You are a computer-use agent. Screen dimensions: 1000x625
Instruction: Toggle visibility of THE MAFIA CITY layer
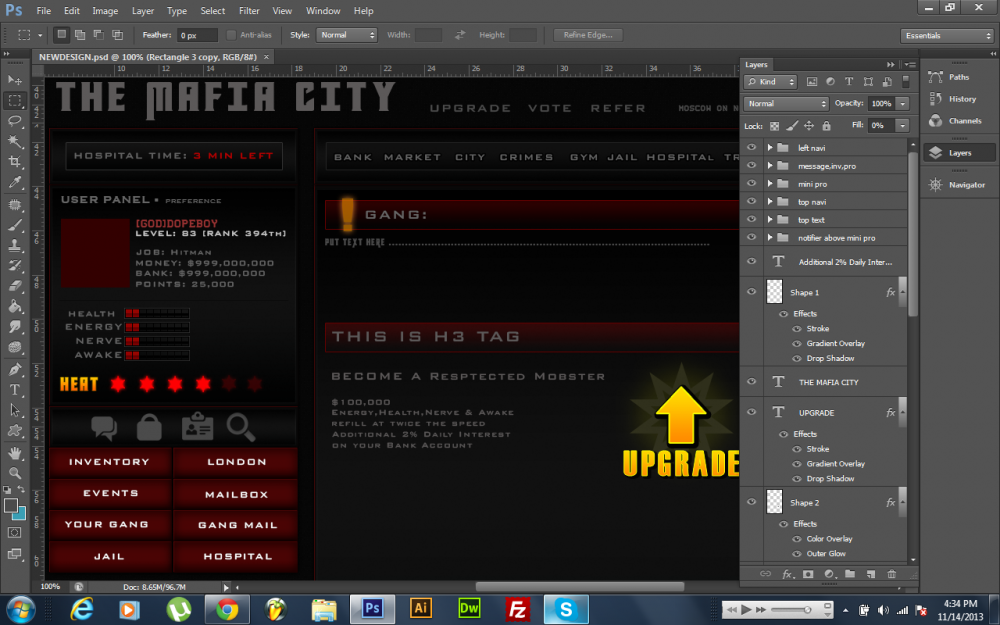(753, 382)
